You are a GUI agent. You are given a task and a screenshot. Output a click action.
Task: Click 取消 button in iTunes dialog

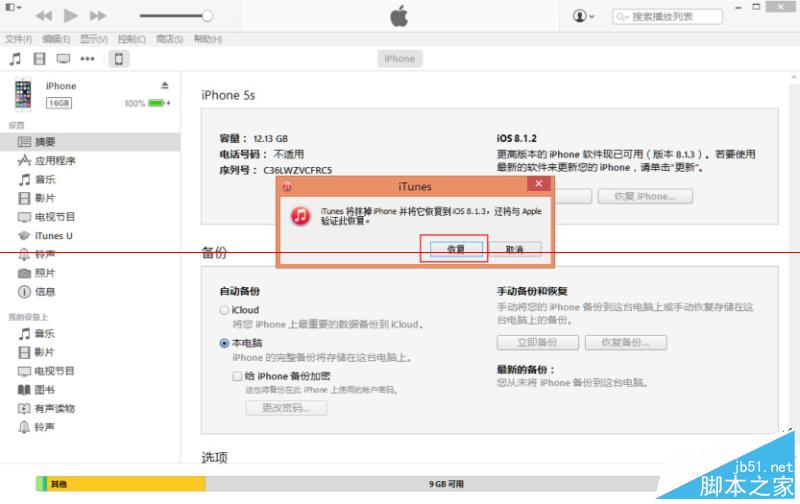coord(514,249)
